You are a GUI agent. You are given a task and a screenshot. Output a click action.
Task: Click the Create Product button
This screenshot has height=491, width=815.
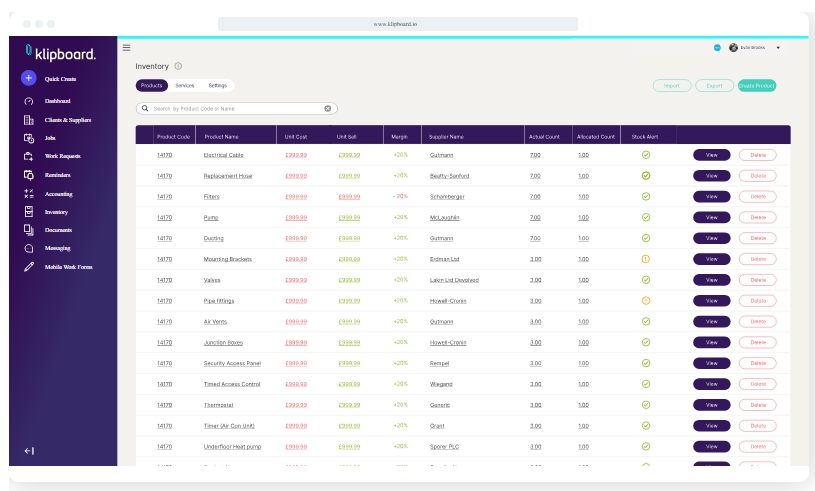(x=757, y=86)
